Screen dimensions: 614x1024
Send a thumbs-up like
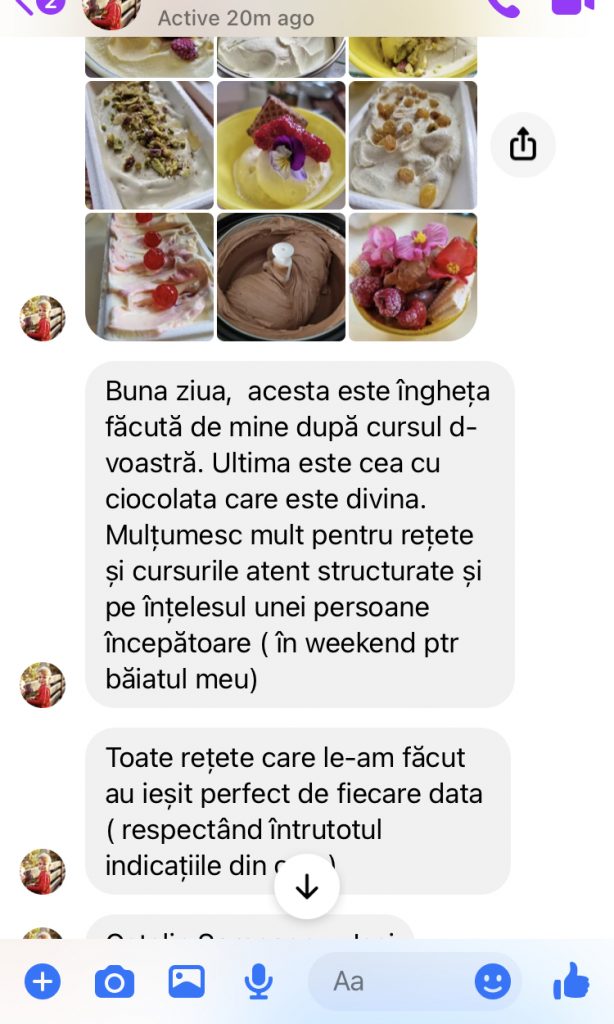click(x=571, y=980)
